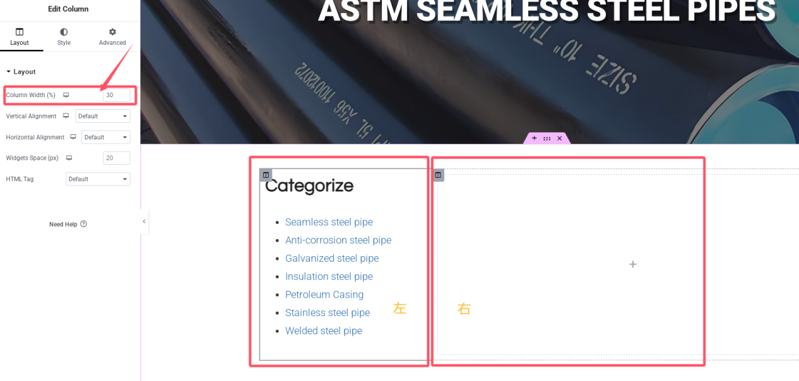Switch to the Style tab
799x381 pixels.
pyautogui.click(x=64, y=37)
